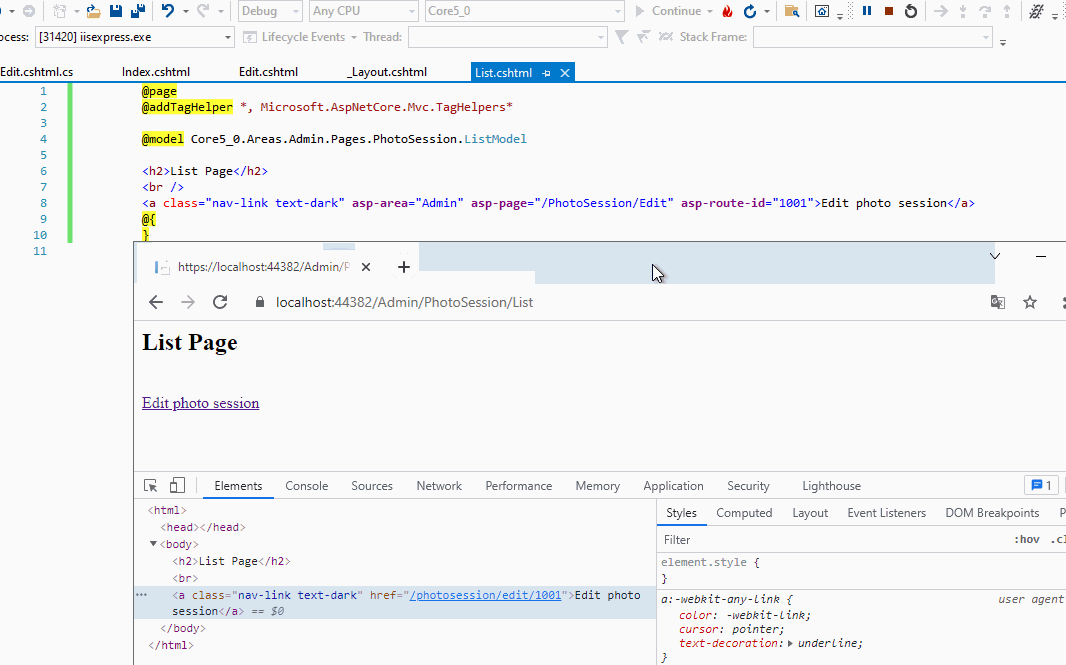
Task: Switch to the Event Listeners tab
Action: 887,513
